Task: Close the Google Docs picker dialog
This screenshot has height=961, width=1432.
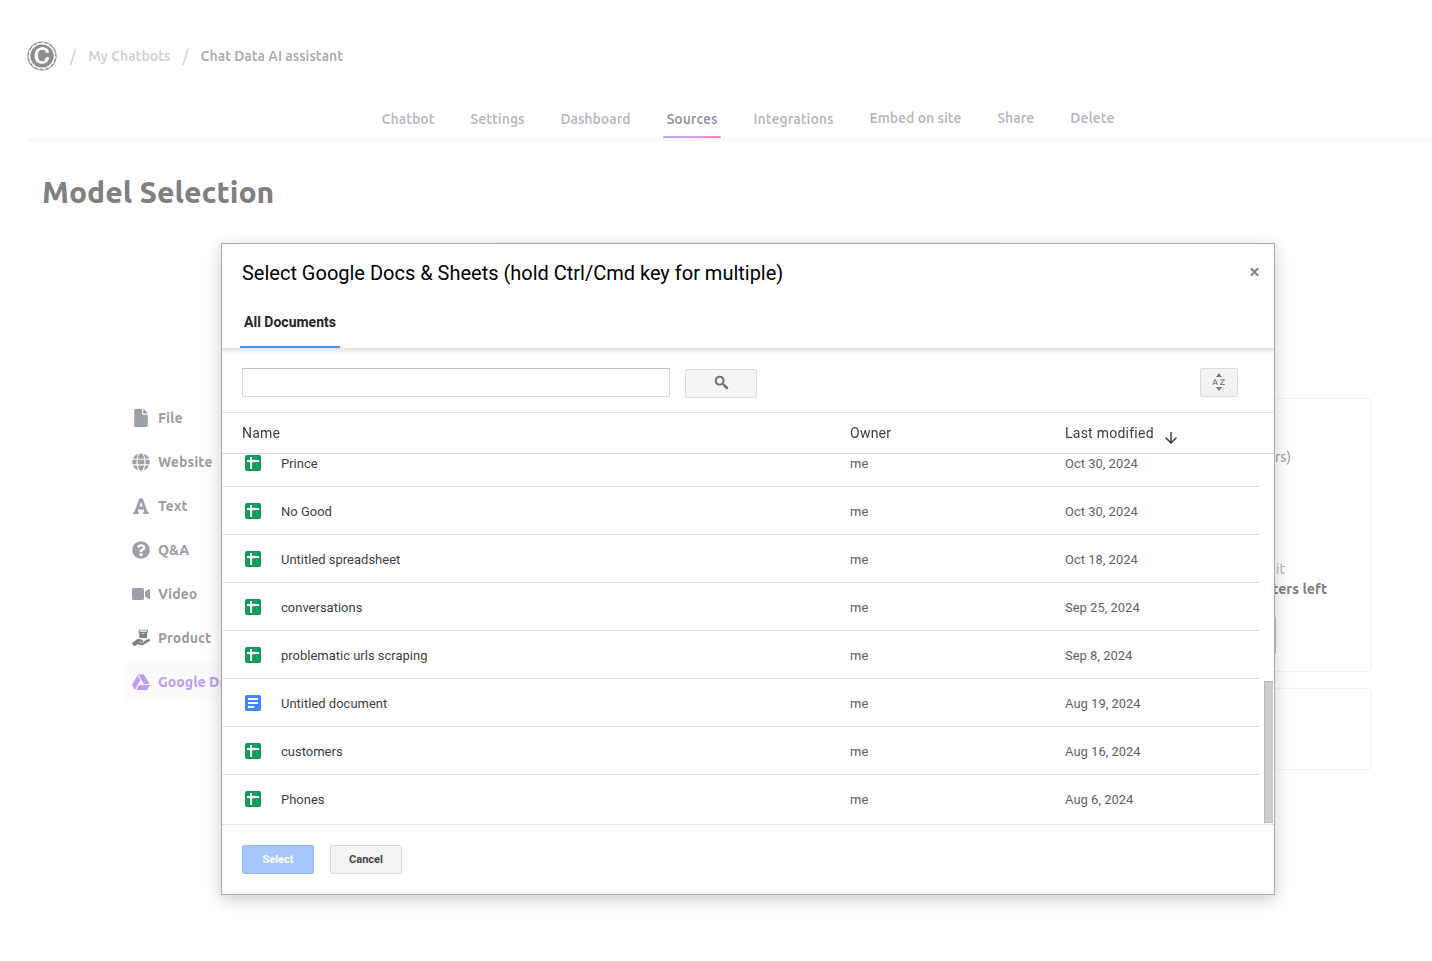Action: pyautogui.click(x=1254, y=272)
